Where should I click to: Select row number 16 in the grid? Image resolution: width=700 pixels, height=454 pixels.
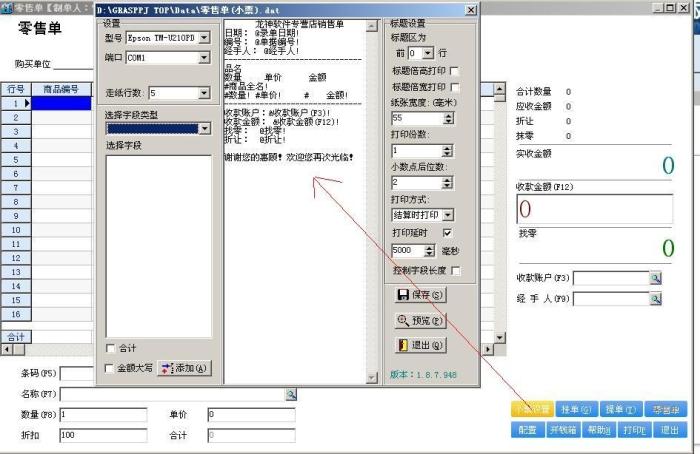click(x=16, y=314)
